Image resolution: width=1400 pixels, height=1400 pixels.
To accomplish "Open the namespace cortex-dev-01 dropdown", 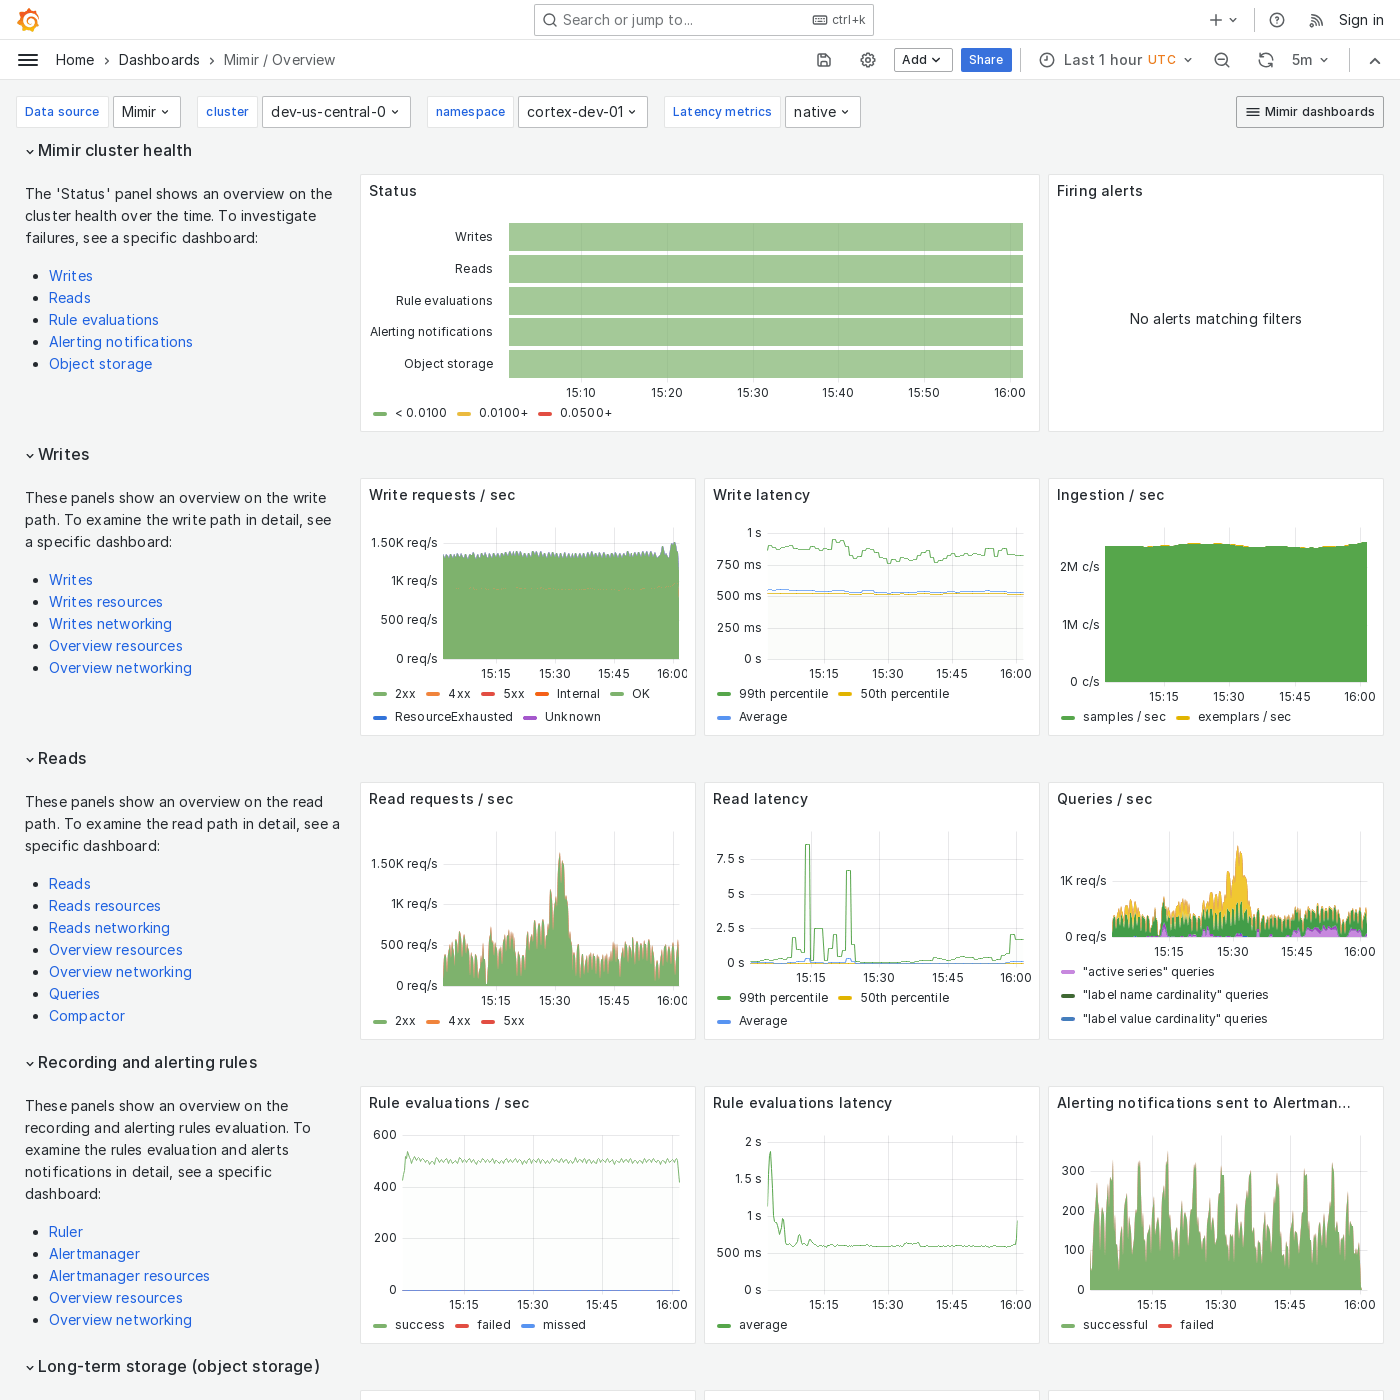I will [583, 112].
